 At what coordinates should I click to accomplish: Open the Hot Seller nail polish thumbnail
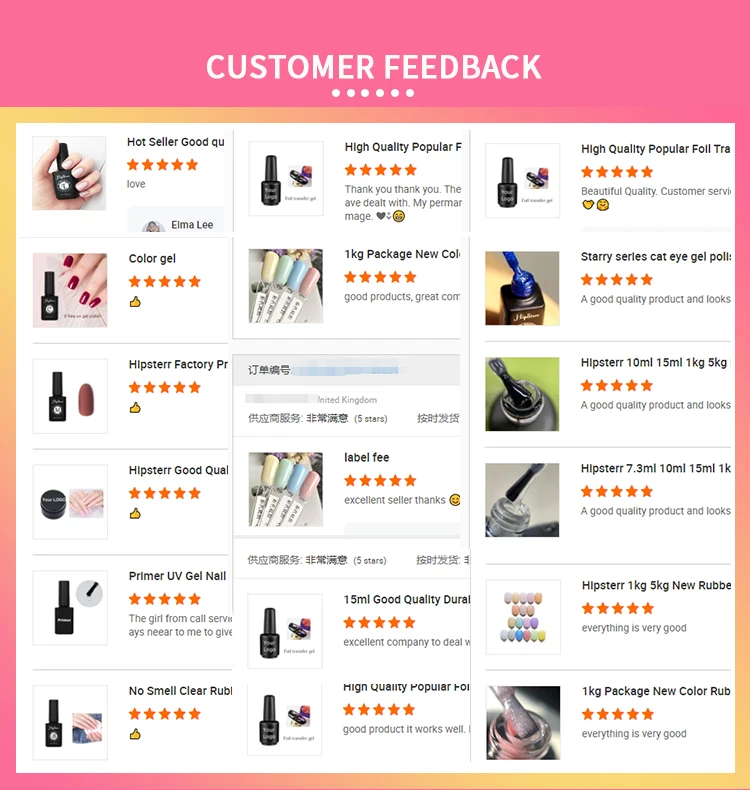click(x=69, y=173)
